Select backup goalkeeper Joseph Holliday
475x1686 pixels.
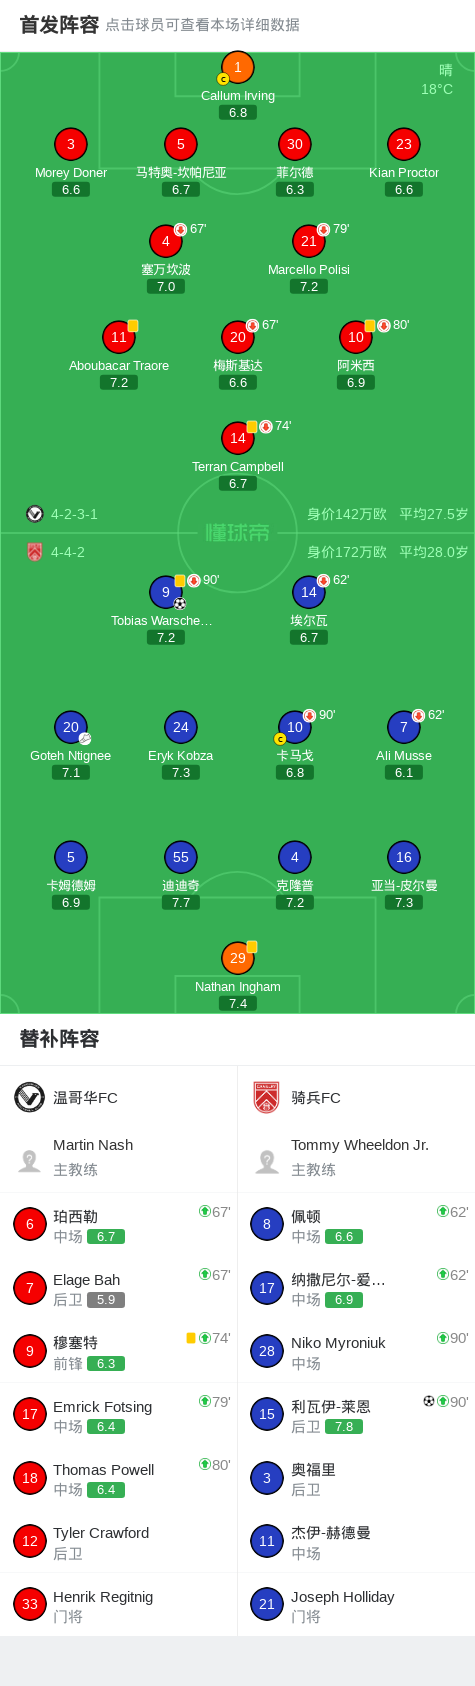(x=356, y=1605)
